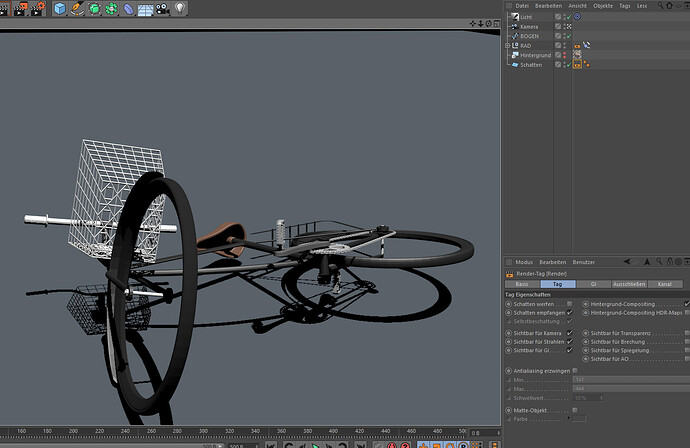Viewport: 690px width, 448px height.
Task: Add a Cube primitive from toolbar
Action: coord(59,8)
